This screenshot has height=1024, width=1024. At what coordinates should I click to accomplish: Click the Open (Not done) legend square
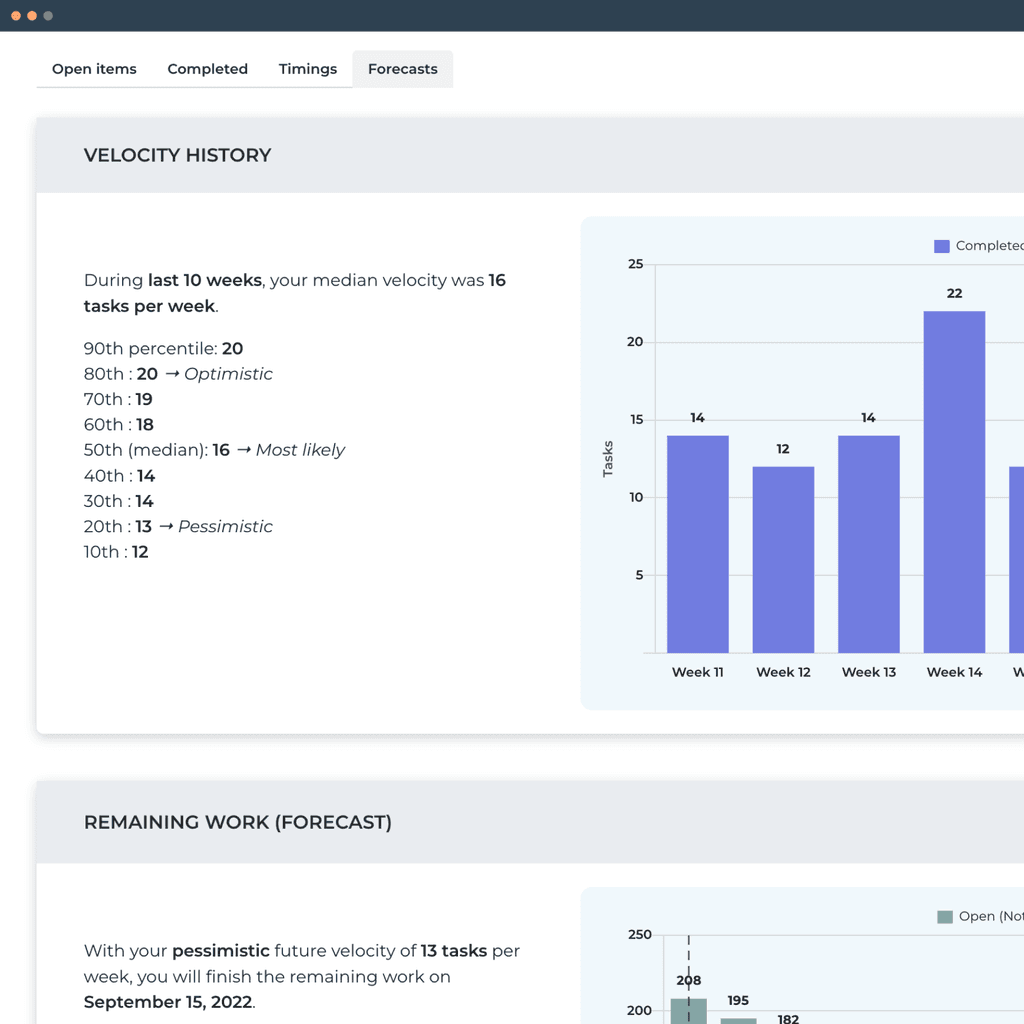(x=947, y=916)
